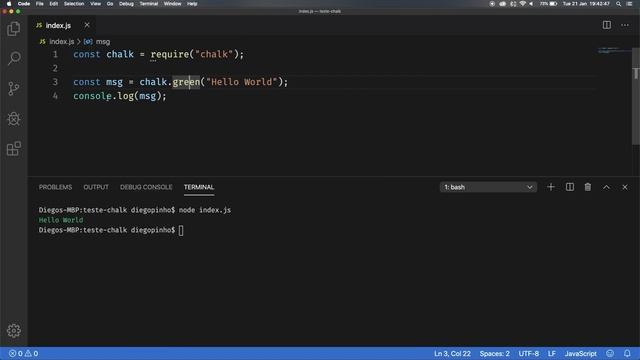The image size is (640, 360).
Task: Click the date and time in menu bar
Action: [x=586, y=4]
